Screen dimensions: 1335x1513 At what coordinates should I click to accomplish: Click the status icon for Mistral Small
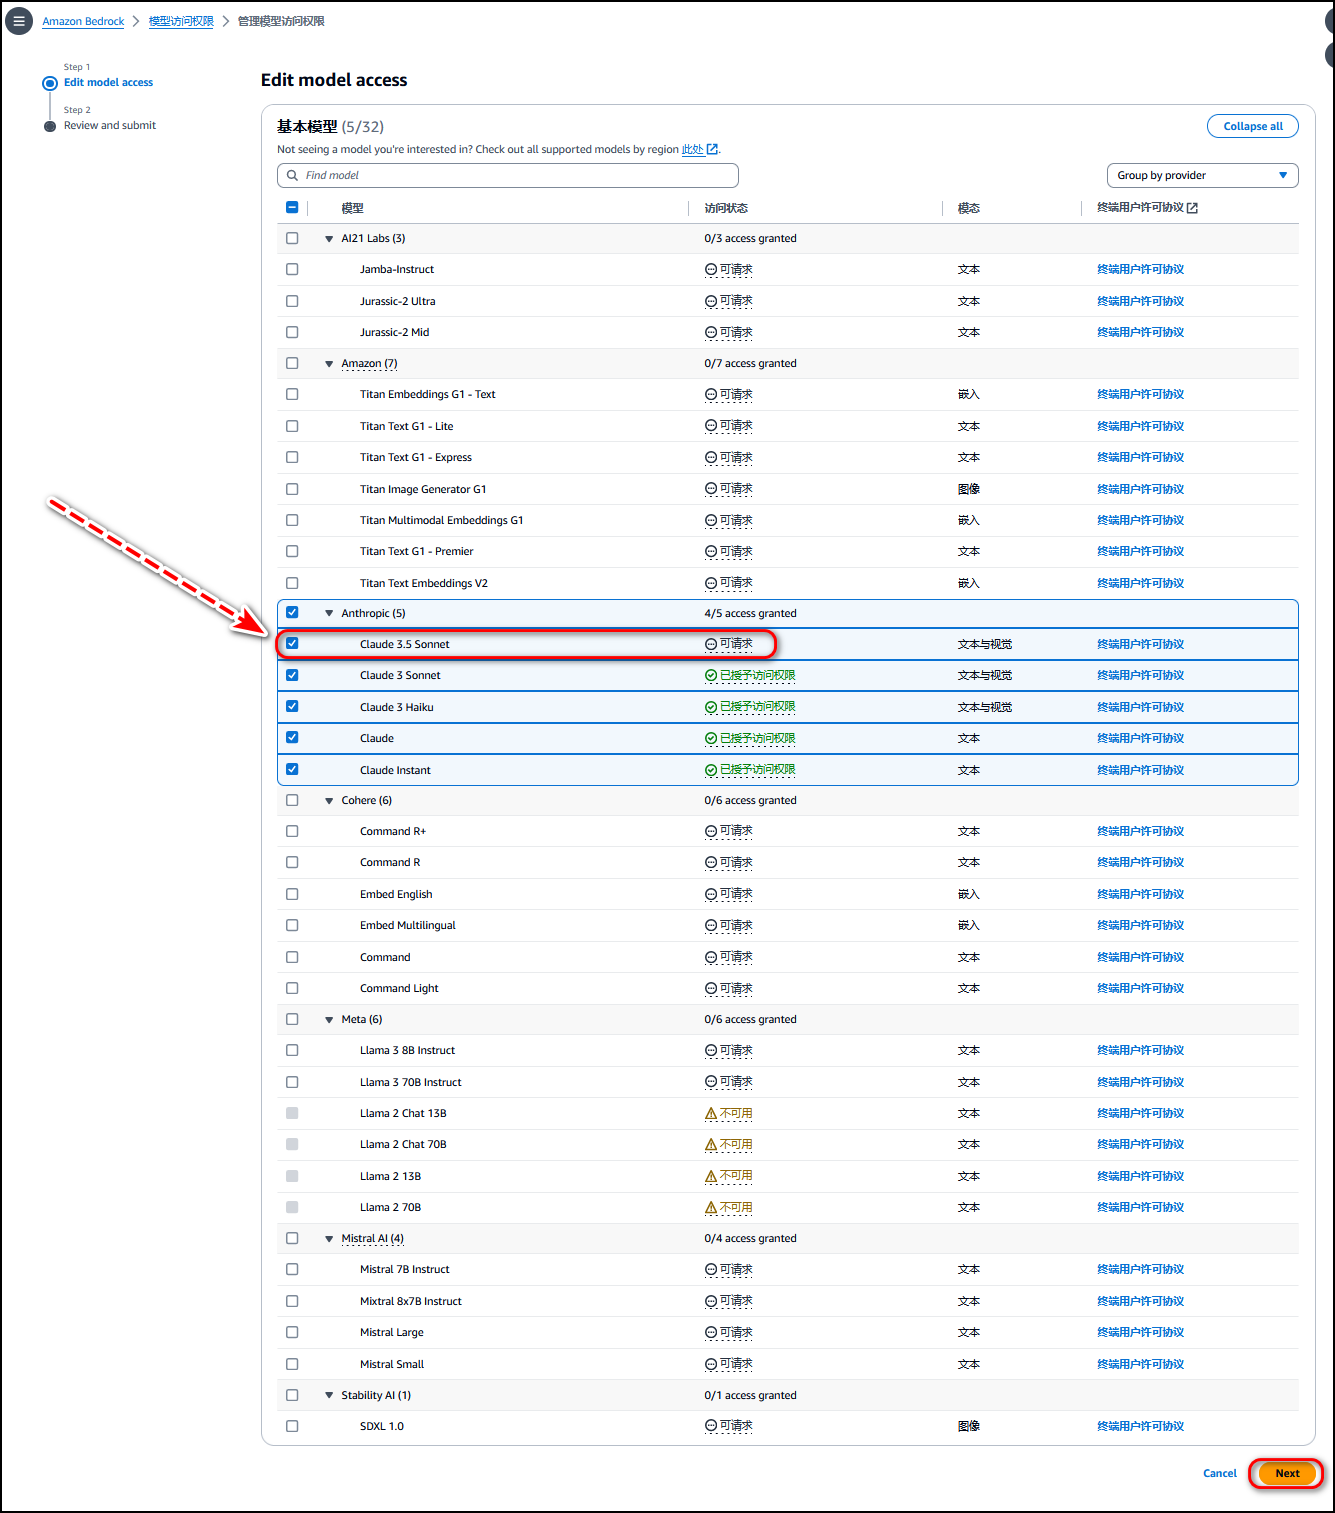711,1364
